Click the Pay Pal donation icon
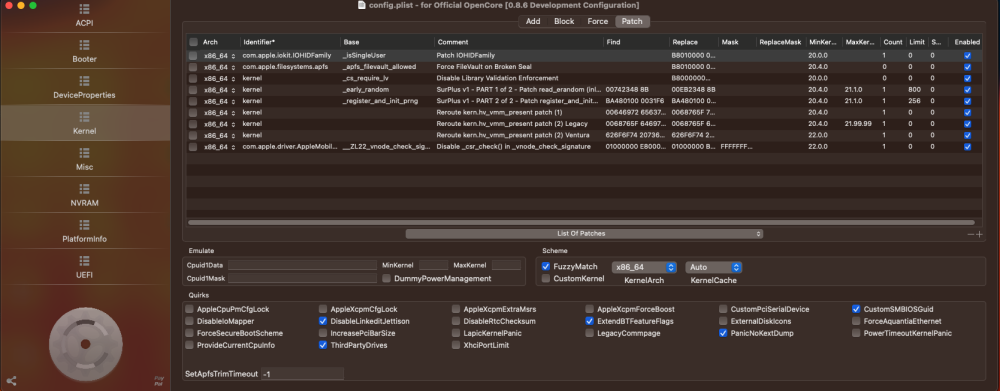1000x391 pixels. tap(159, 381)
